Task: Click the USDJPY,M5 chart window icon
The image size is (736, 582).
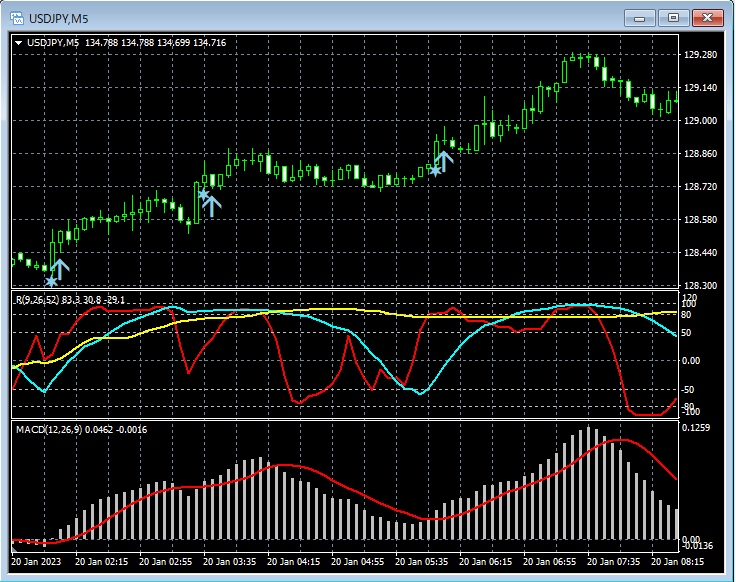Action: 17,18
